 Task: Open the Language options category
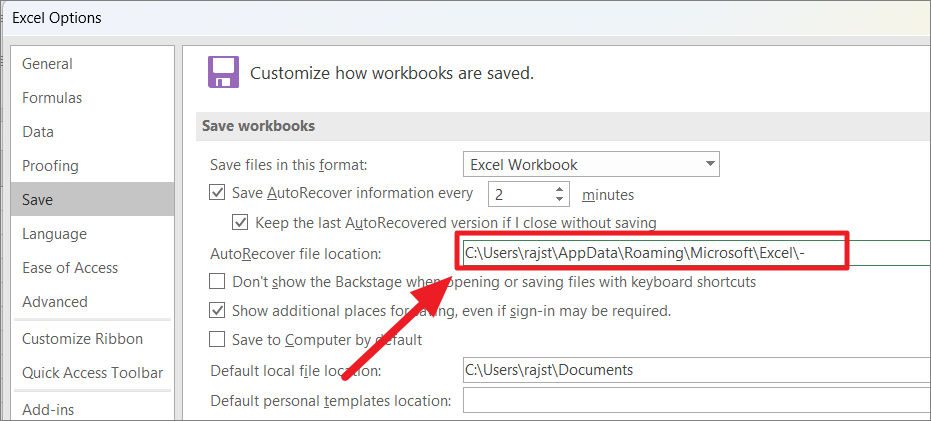[x=93, y=234]
